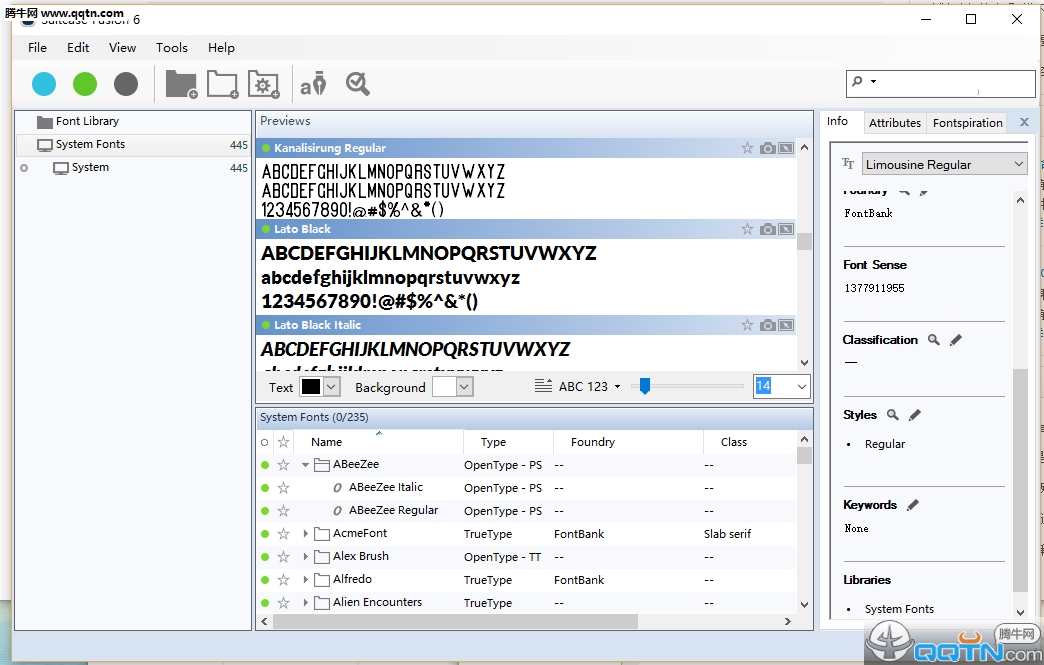Click the pen nib font tool icon

(314, 84)
